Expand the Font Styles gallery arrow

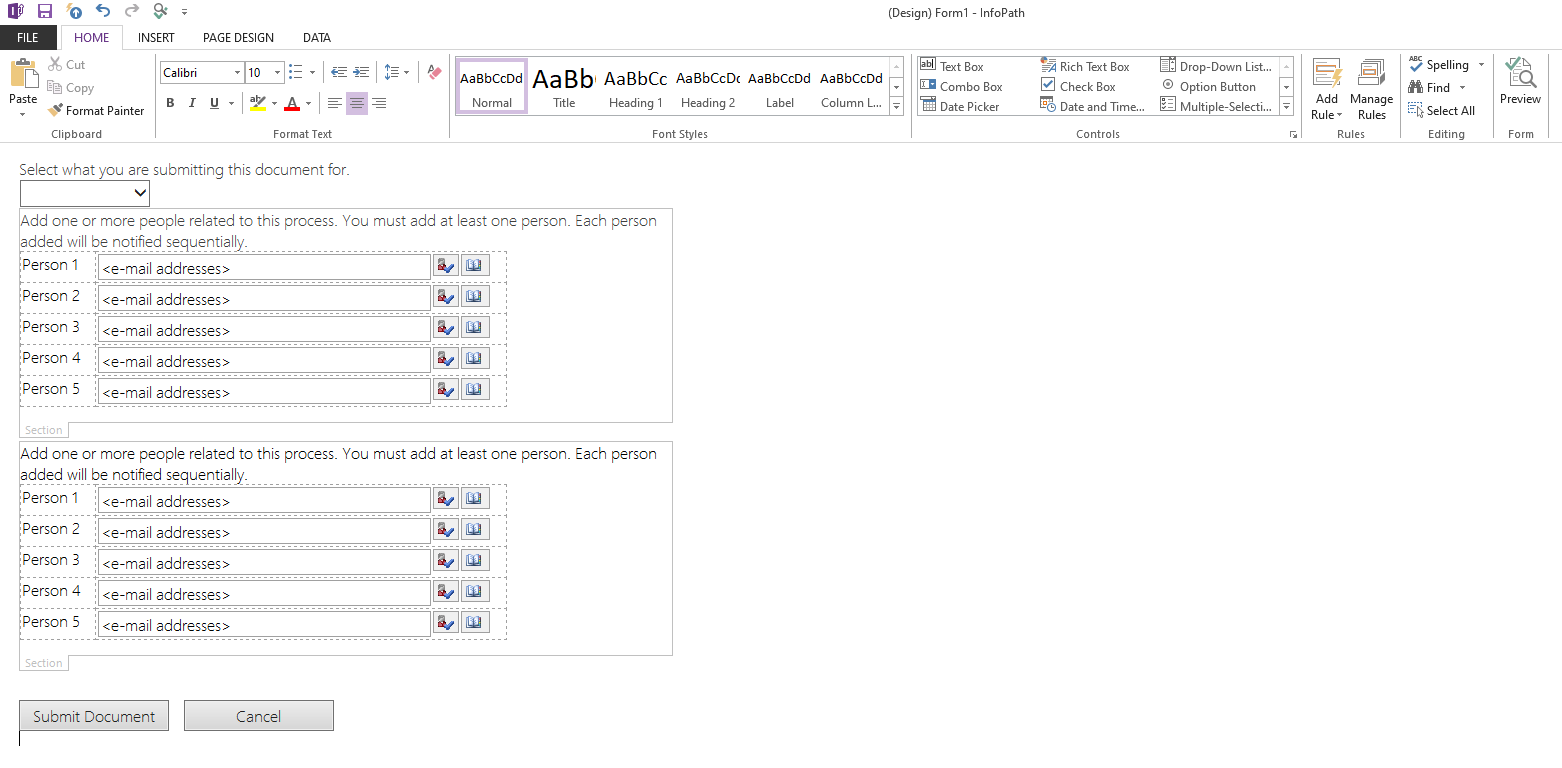click(x=896, y=107)
